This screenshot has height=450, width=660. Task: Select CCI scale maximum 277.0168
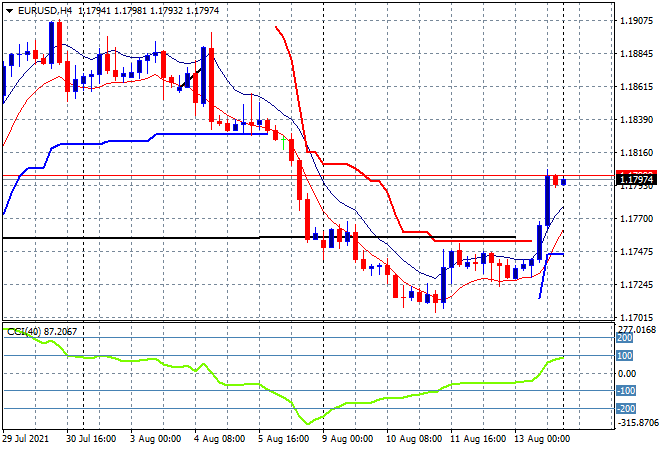click(x=637, y=330)
